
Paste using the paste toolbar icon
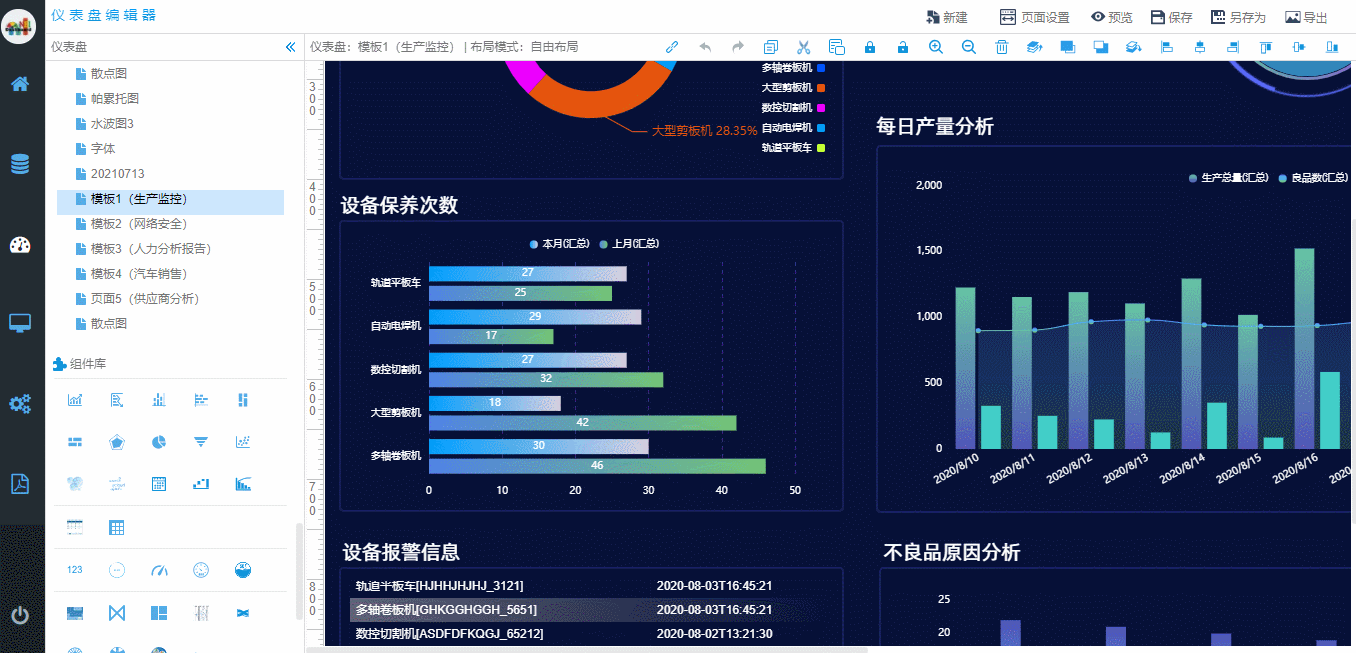(837, 47)
